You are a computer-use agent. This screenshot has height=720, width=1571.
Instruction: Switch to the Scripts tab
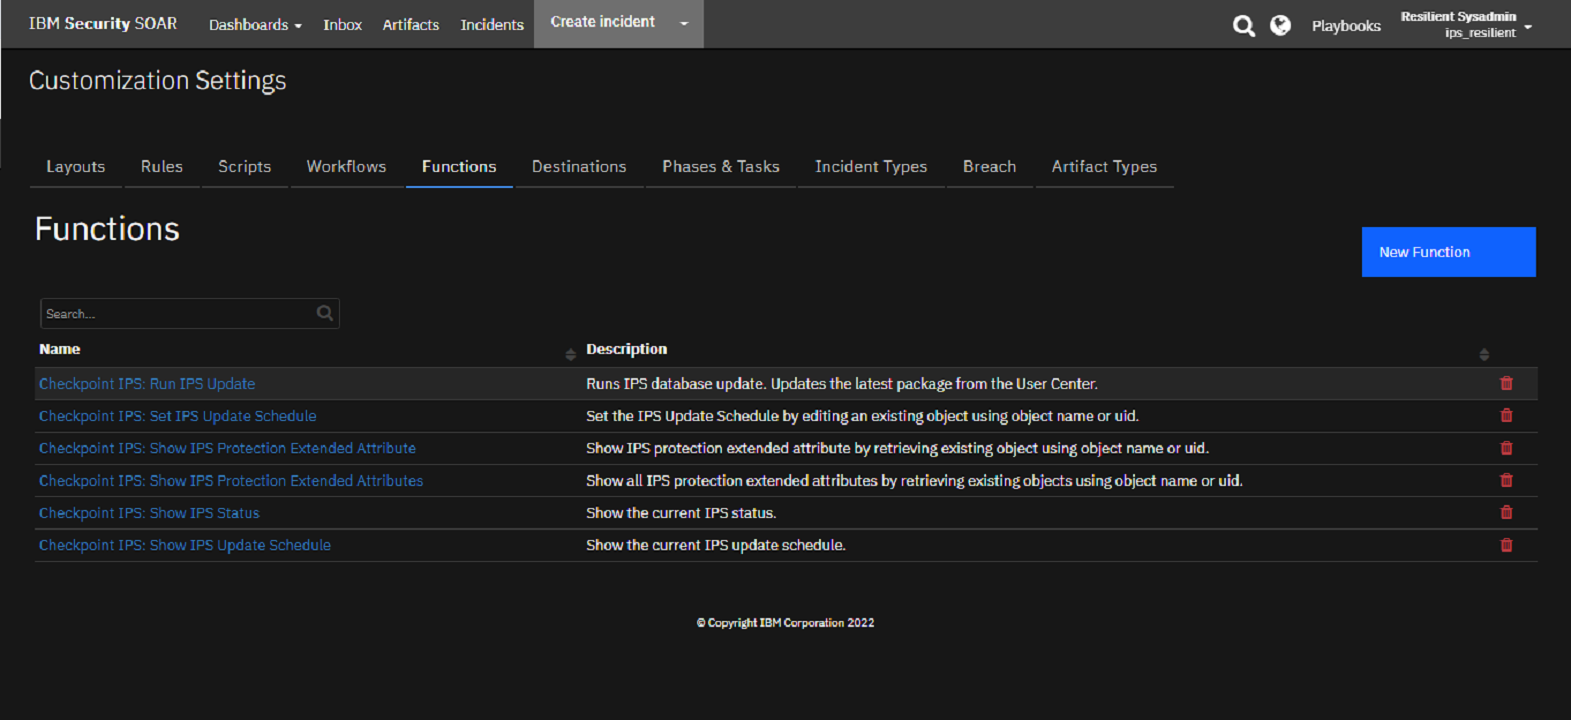(245, 166)
